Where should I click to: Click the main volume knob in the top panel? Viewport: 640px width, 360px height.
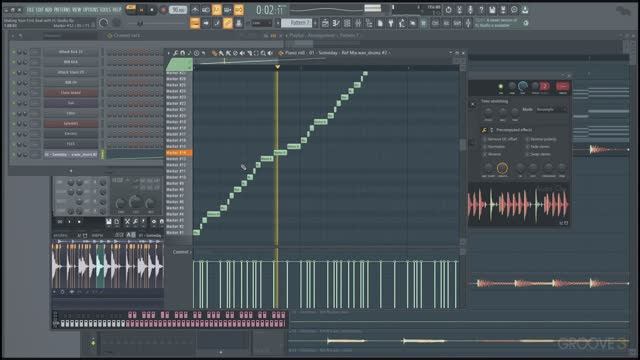click(104, 23)
